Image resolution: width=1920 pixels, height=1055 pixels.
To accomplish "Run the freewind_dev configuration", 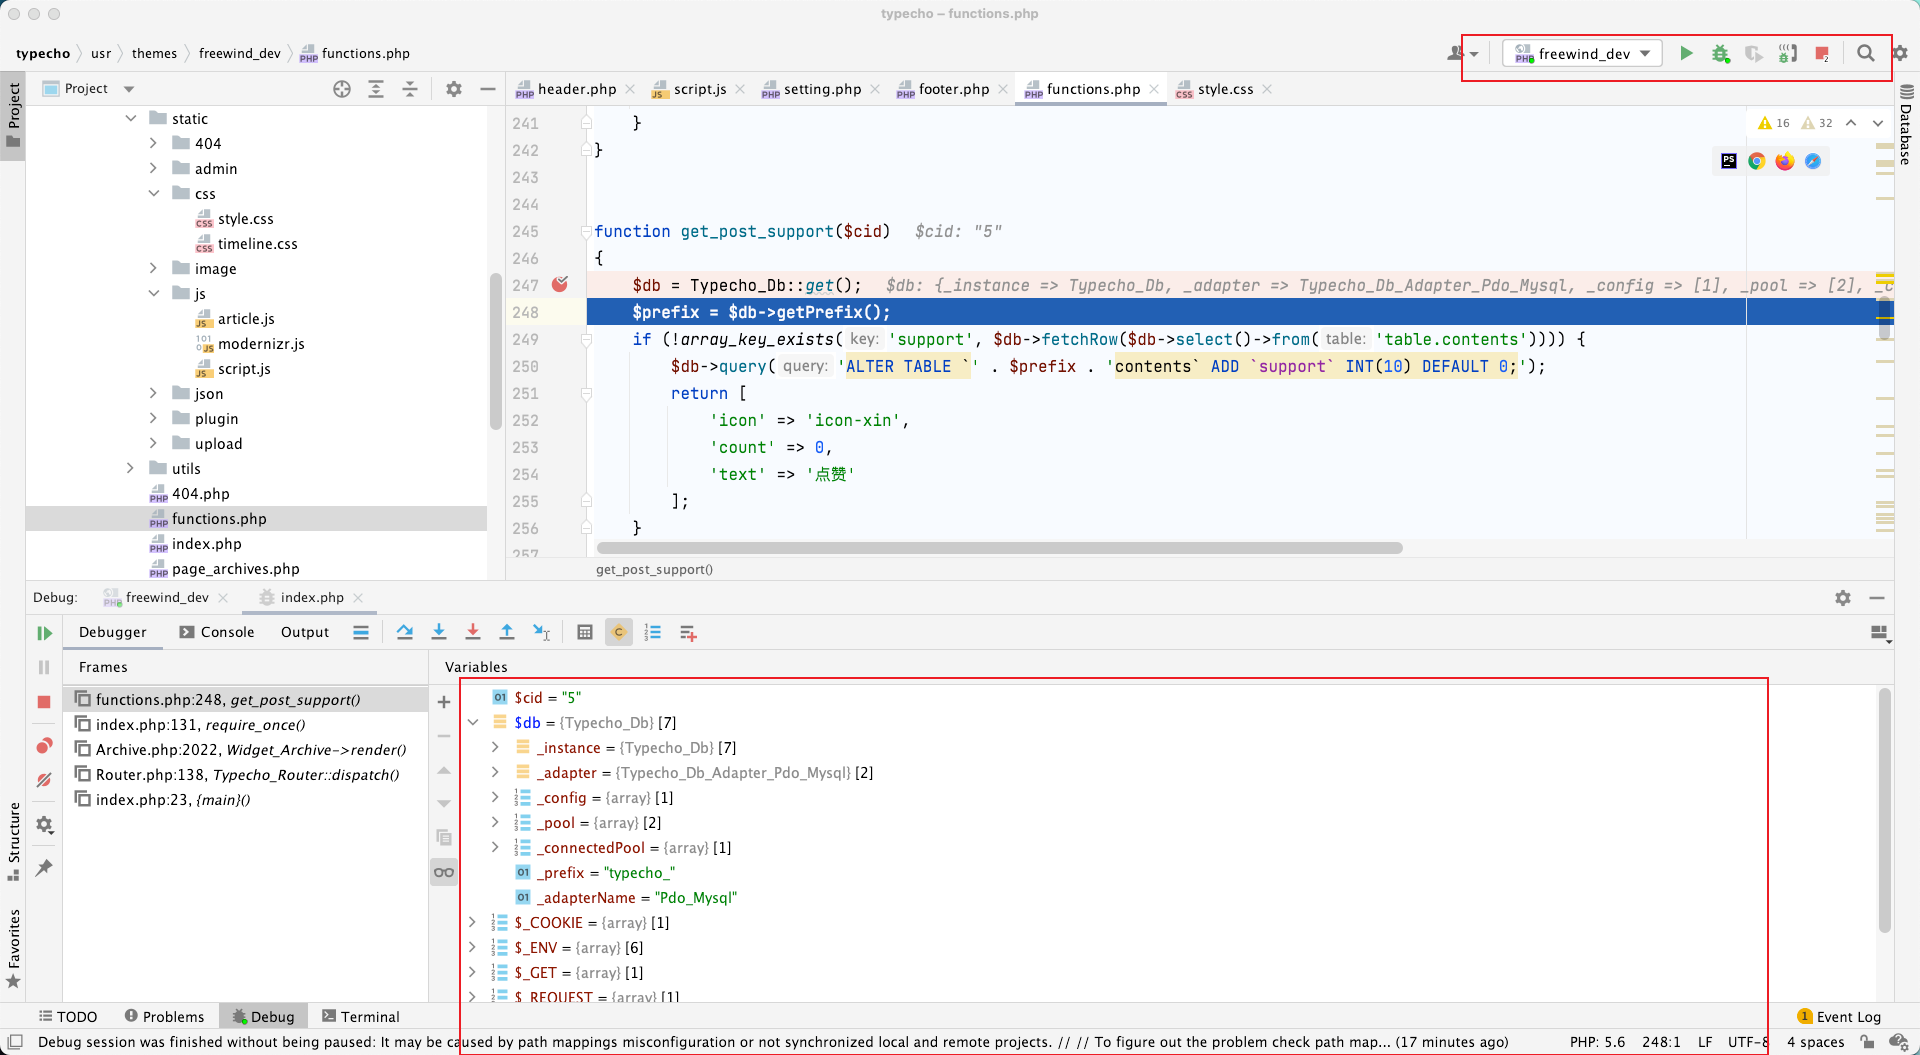I will pyautogui.click(x=1686, y=53).
